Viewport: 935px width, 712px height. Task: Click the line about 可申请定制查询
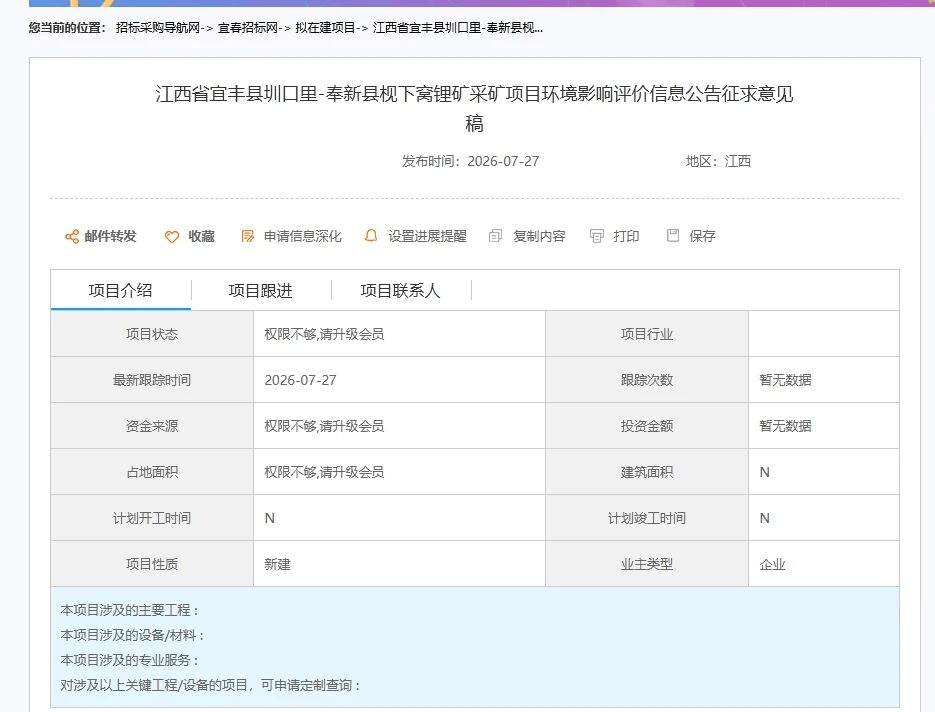click(210, 685)
